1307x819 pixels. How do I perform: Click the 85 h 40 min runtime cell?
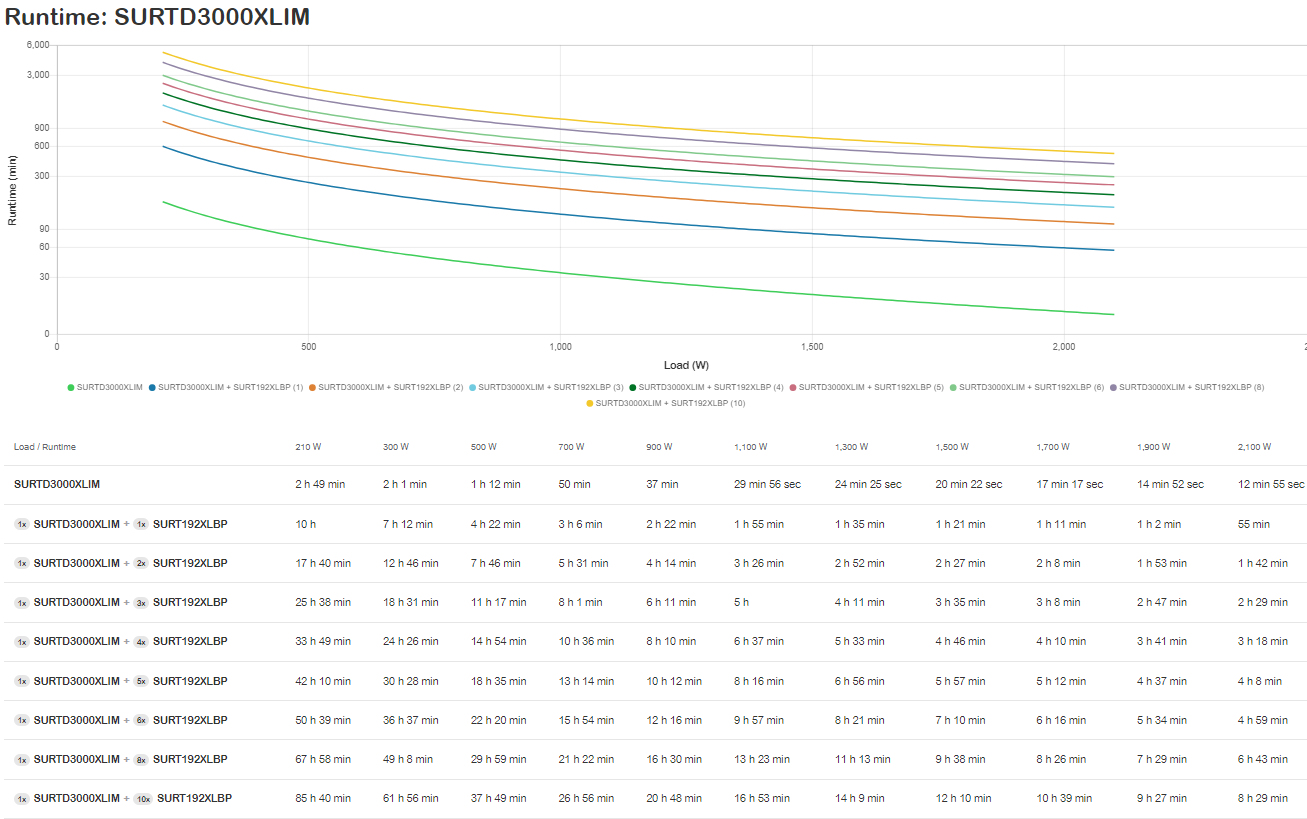[x=323, y=798]
